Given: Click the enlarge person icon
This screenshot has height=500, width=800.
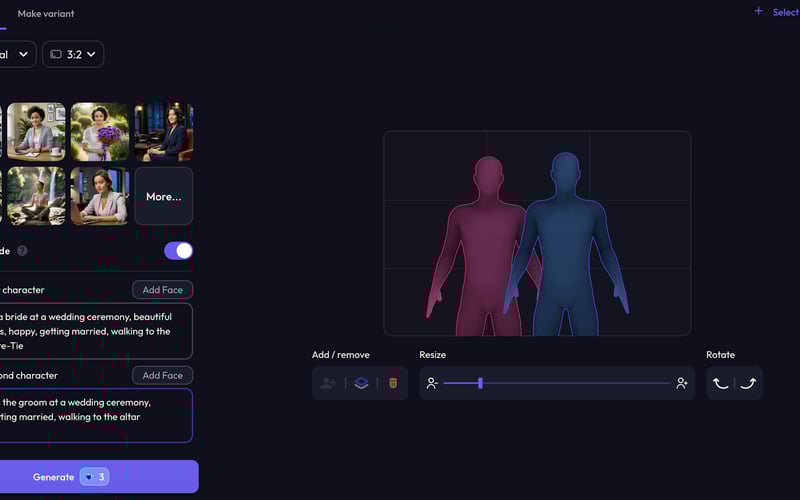Looking at the screenshot, I should coord(682,383).
